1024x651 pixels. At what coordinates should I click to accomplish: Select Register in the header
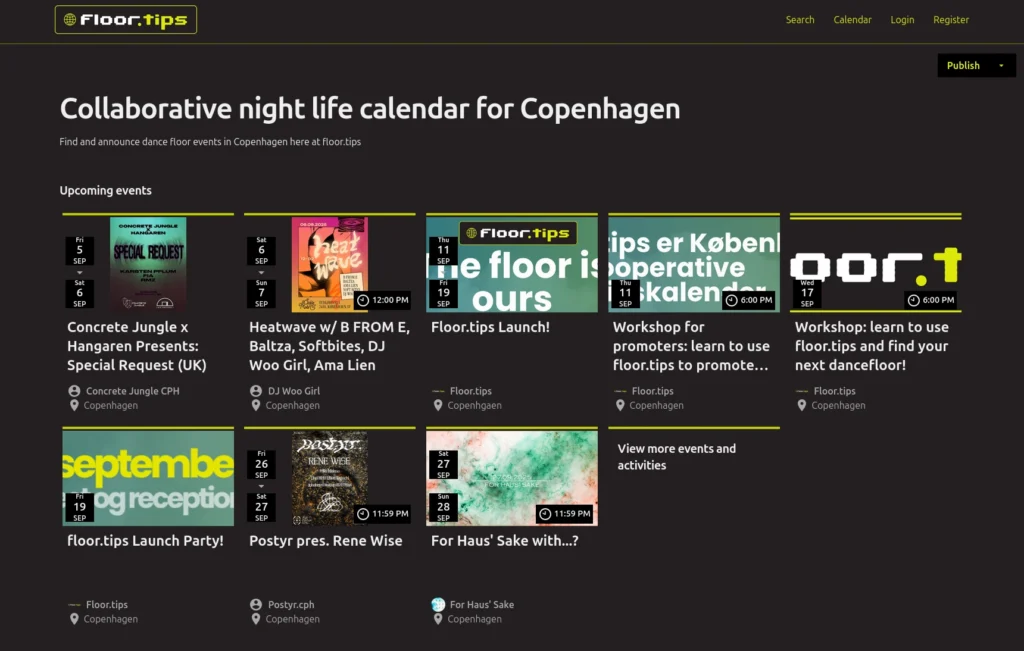[x=951, y=20]
